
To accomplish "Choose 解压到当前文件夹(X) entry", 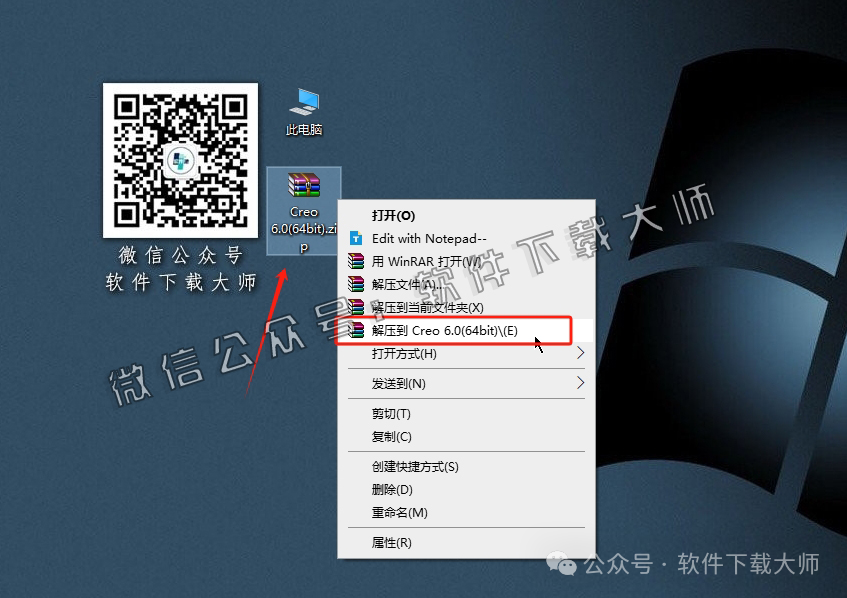I will click(x=466, y=307).
